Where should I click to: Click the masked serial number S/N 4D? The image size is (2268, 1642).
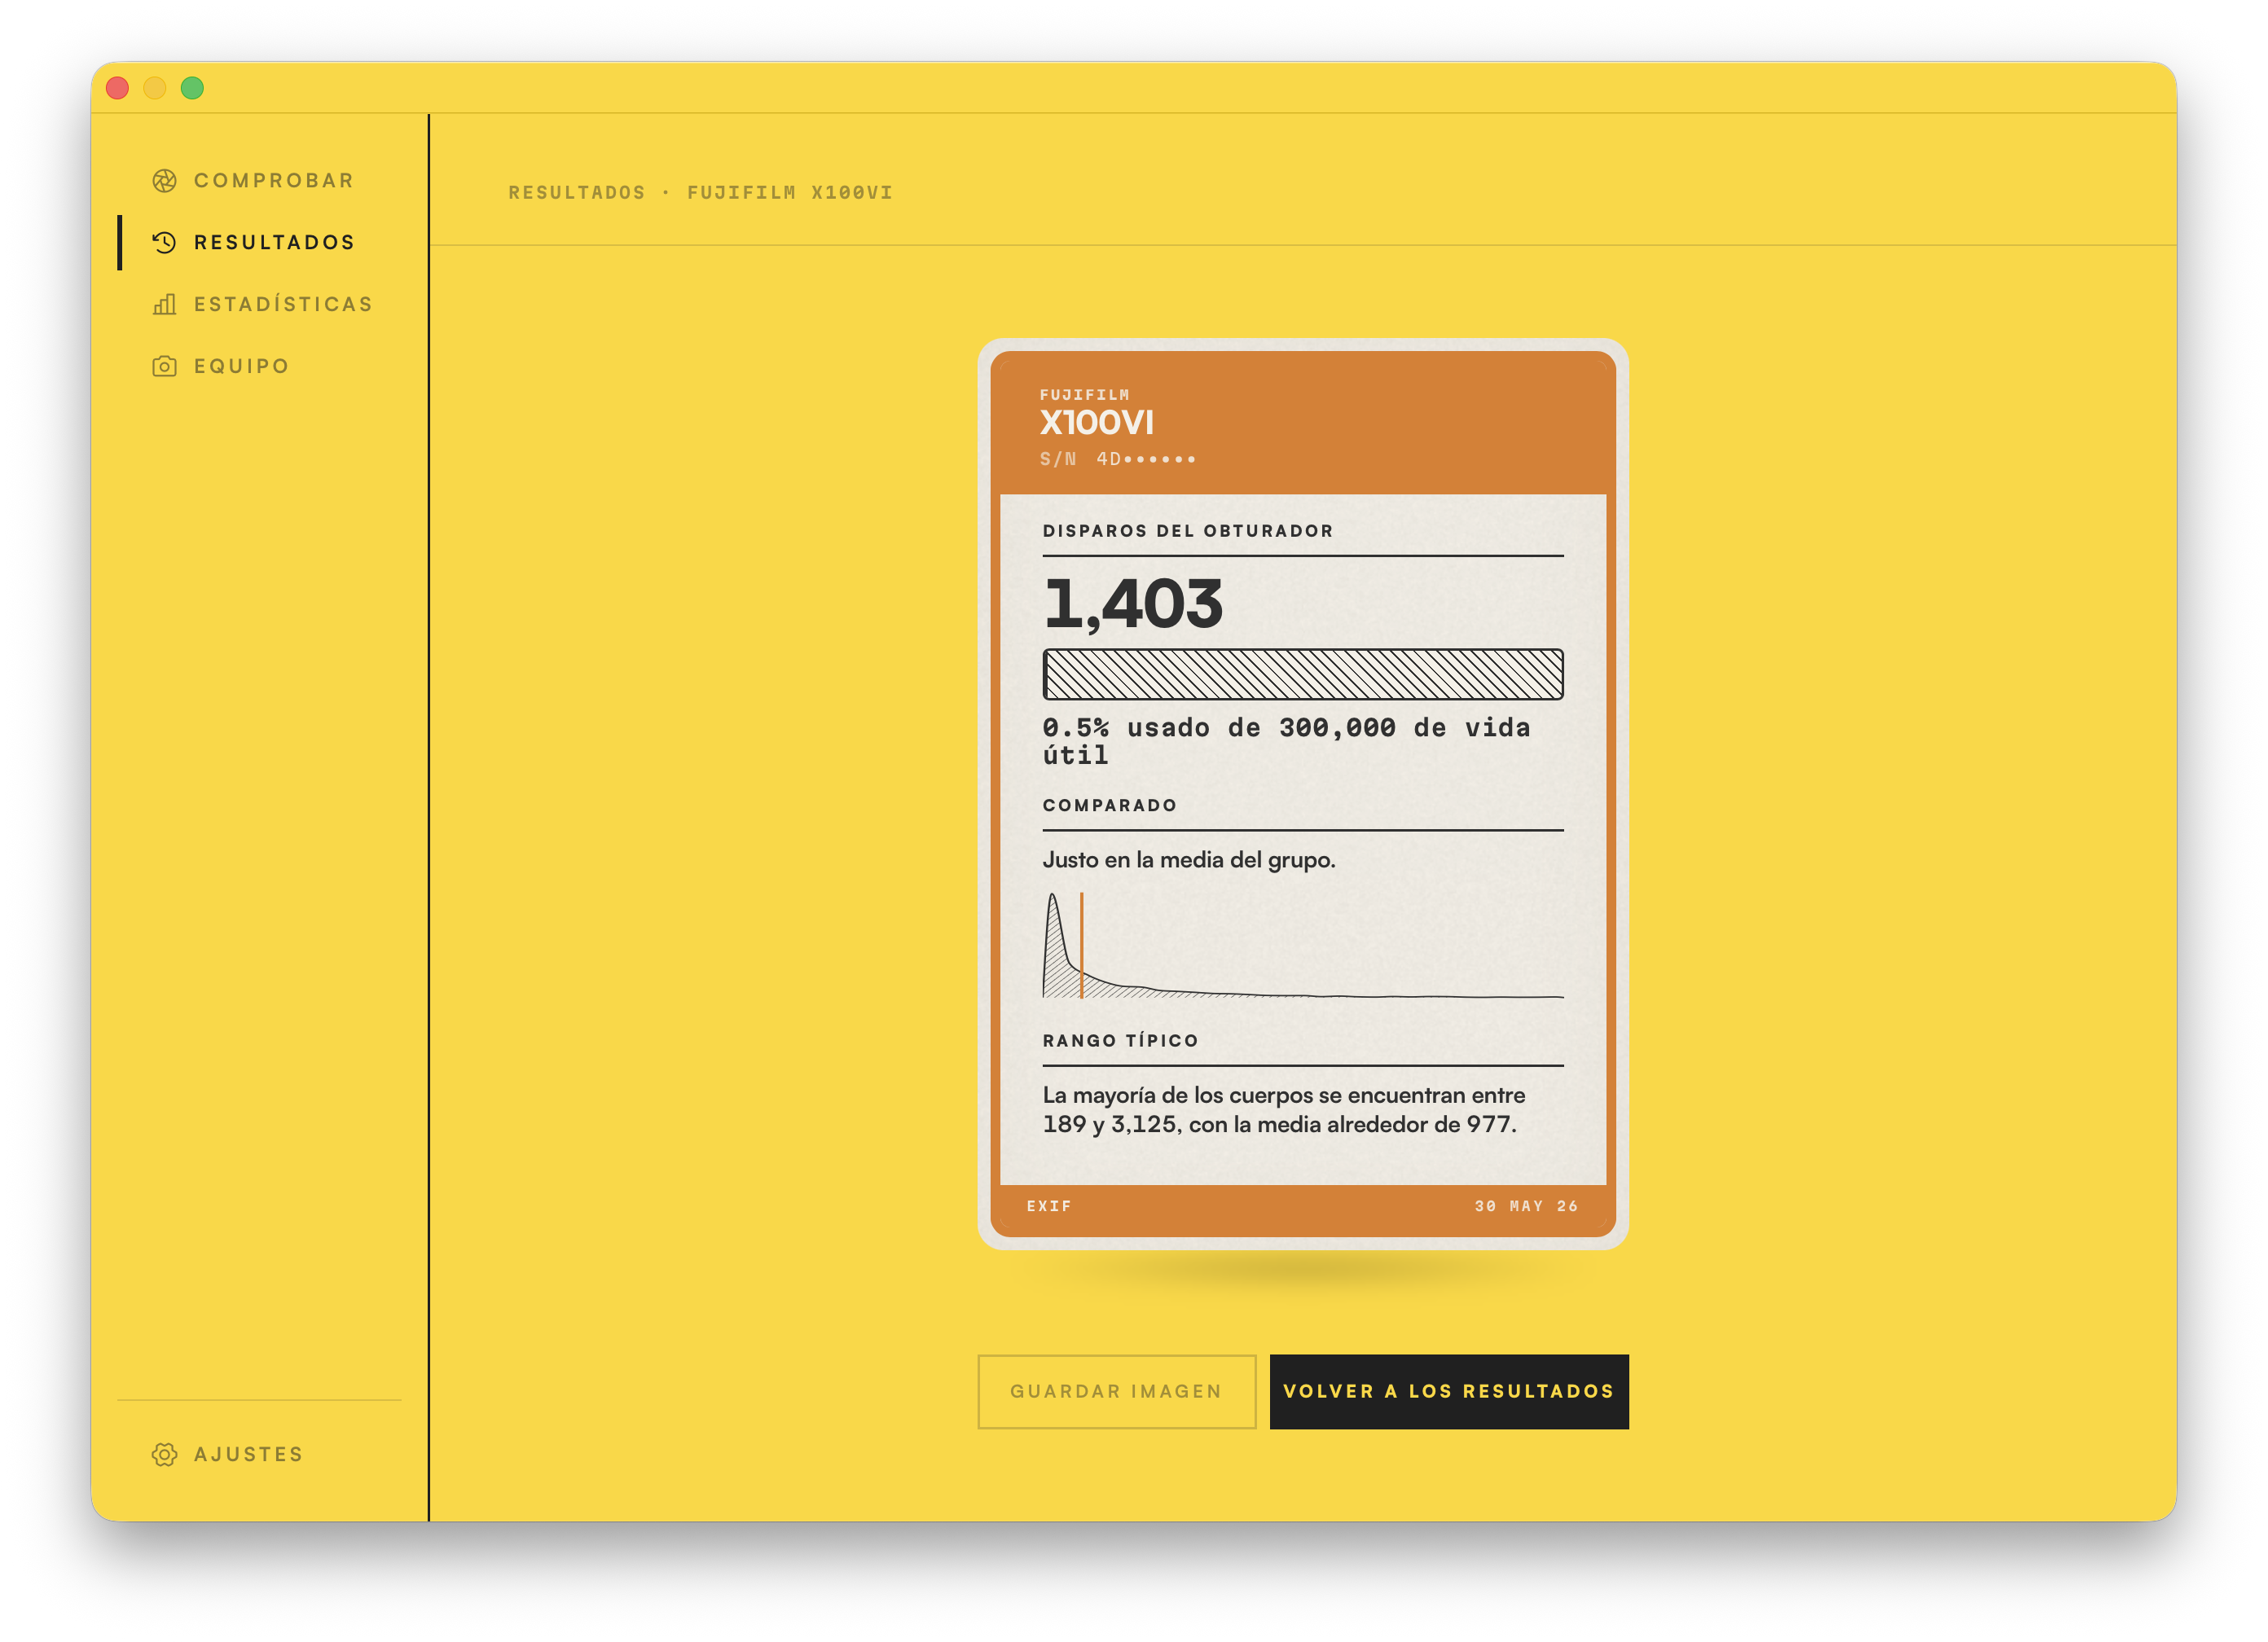coord(1118,460)
